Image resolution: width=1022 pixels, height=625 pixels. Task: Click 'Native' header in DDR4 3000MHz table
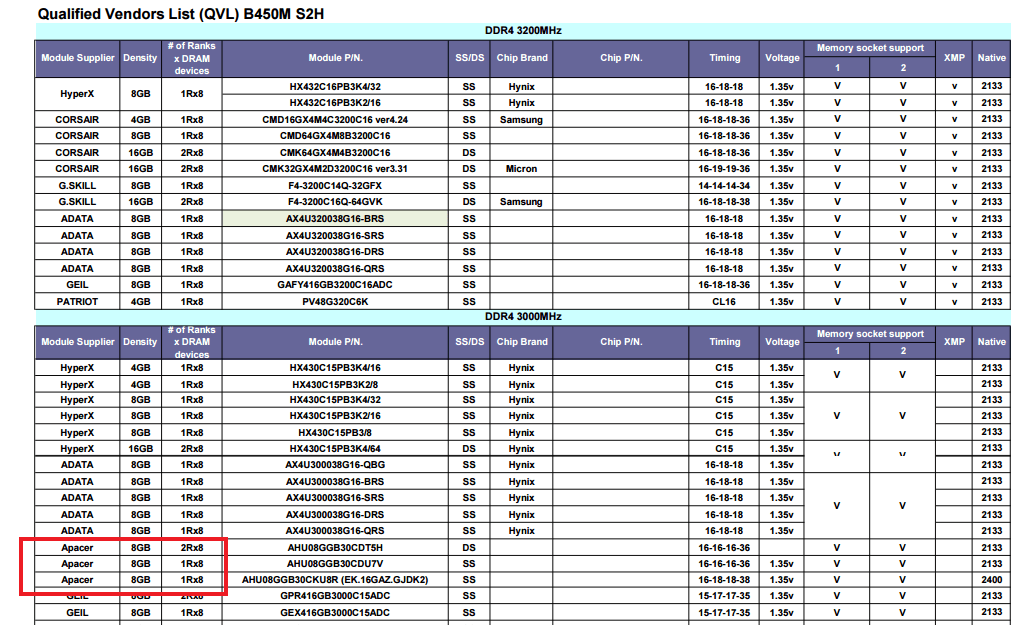(x=991, y=342)
